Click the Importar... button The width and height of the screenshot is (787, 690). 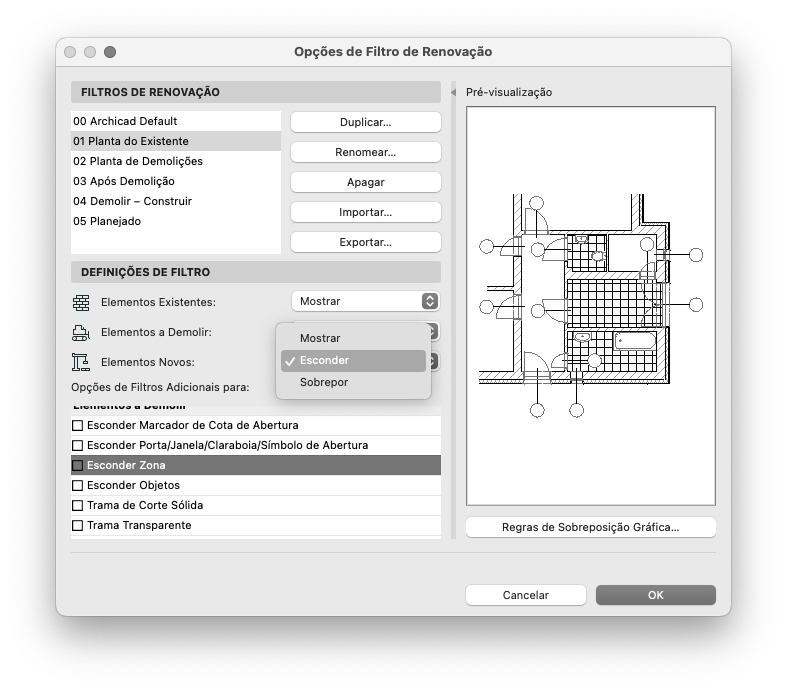[x=366, y=212]
